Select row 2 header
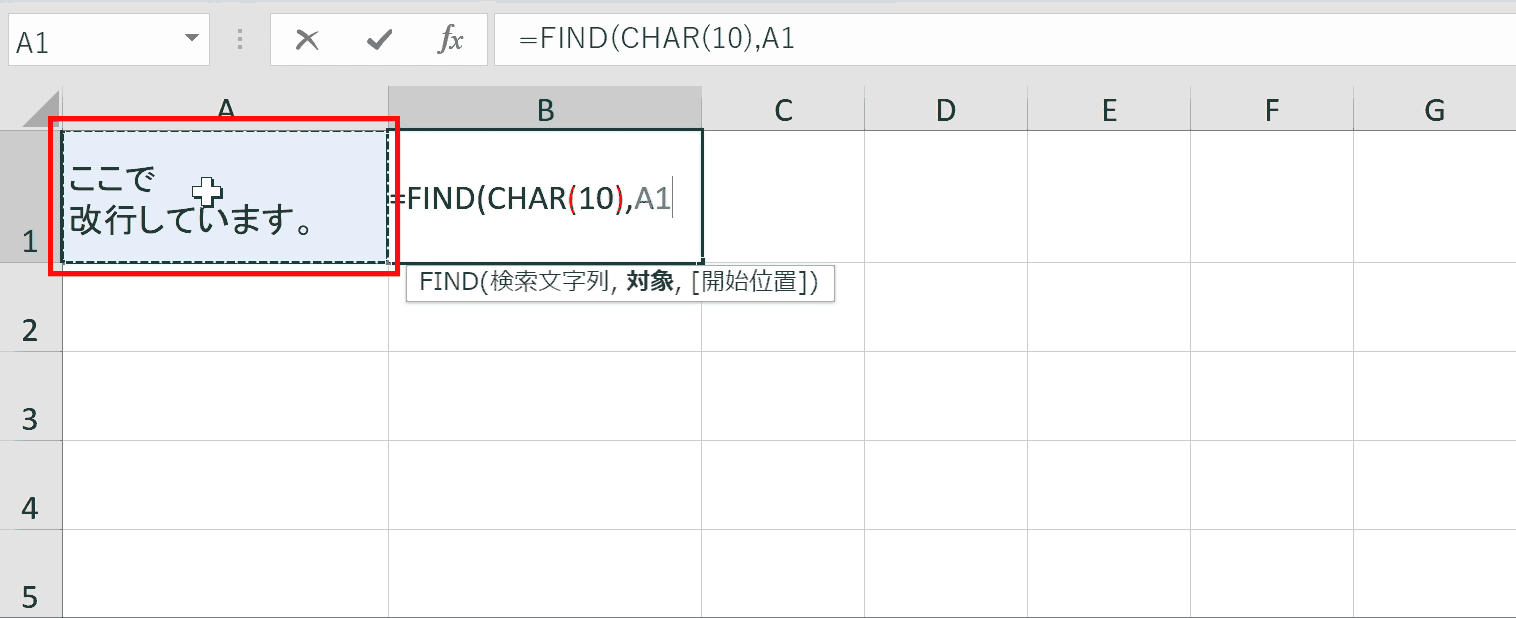1516x618 pixels. 31,307
